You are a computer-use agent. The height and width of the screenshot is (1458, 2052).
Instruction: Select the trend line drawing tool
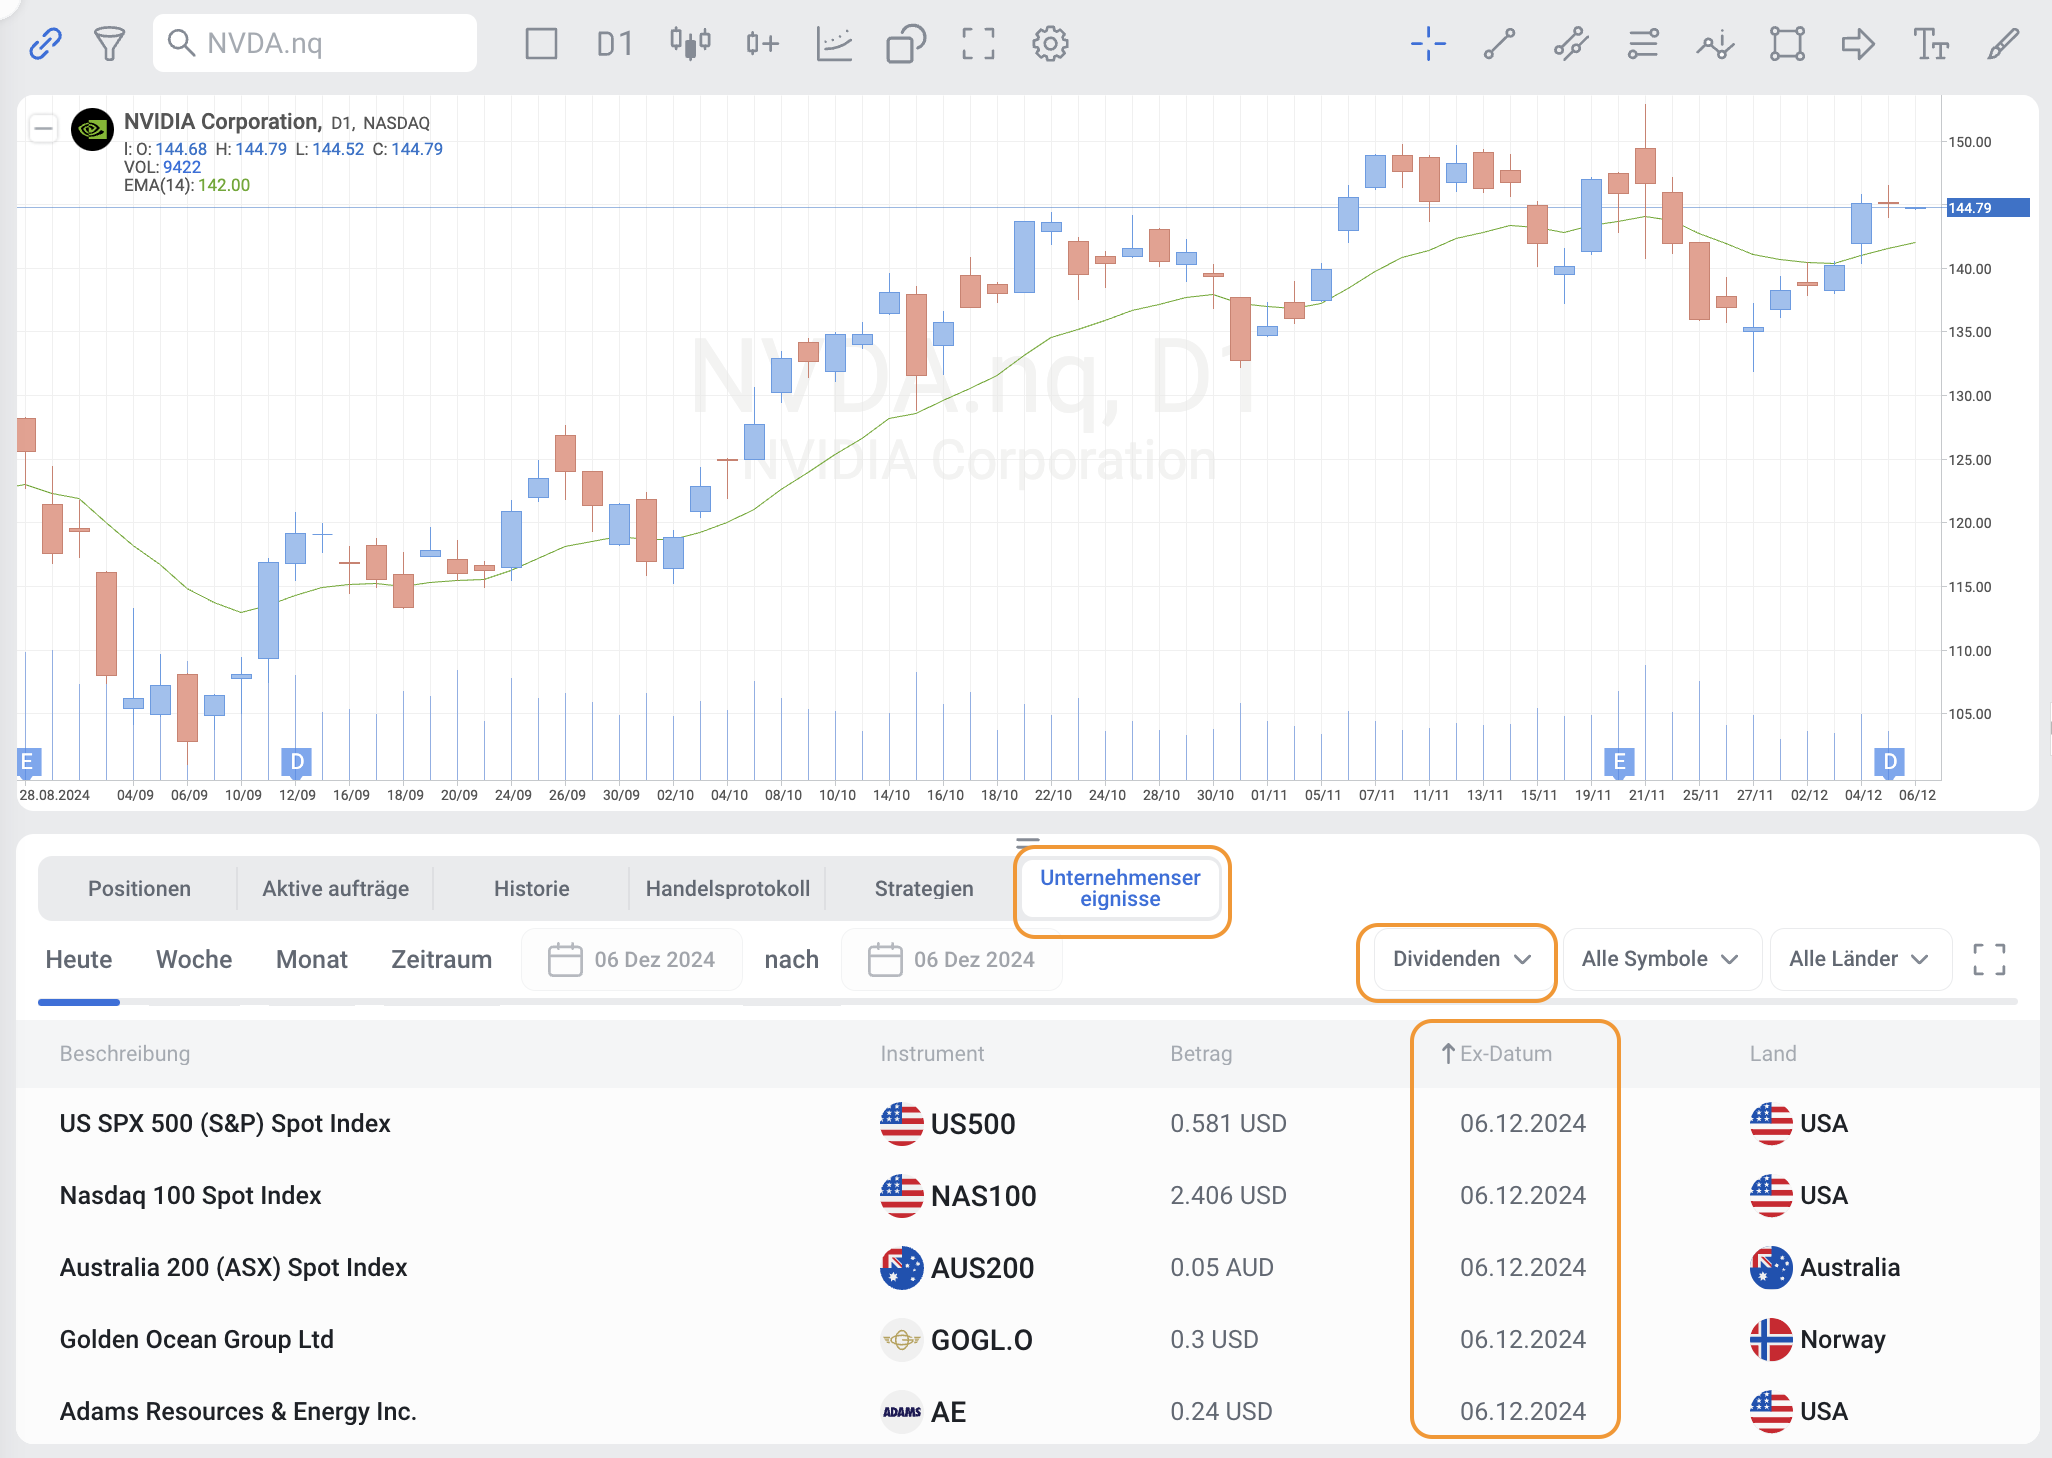pos(1499,43)
